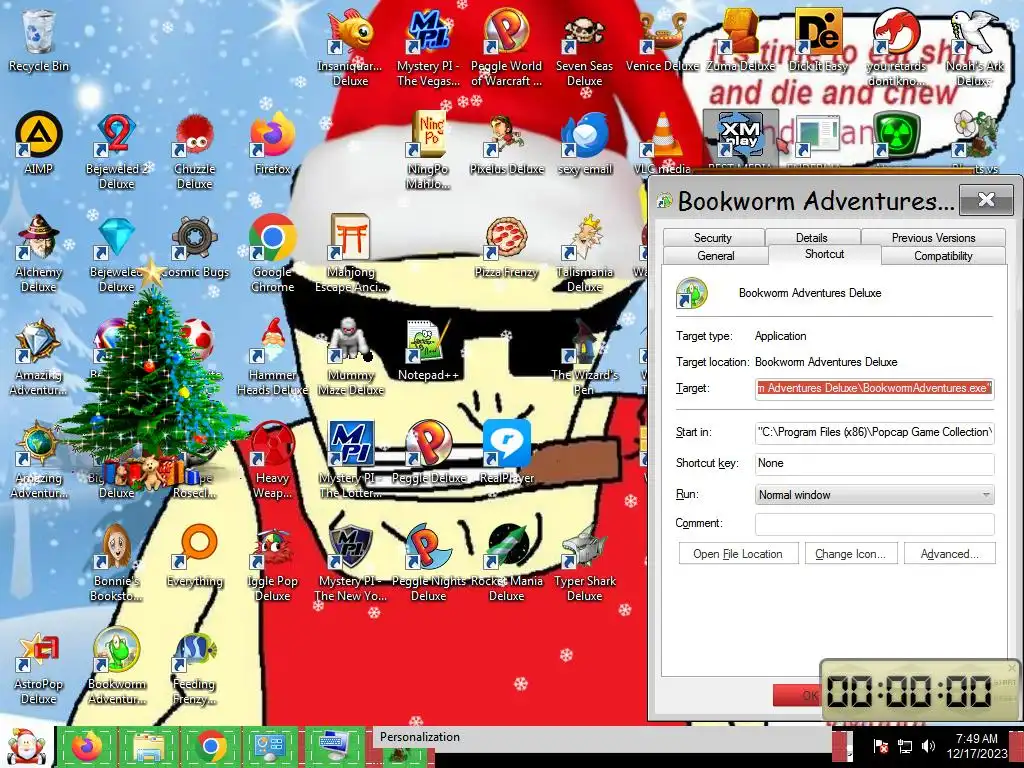Click the Start in field

874,432
